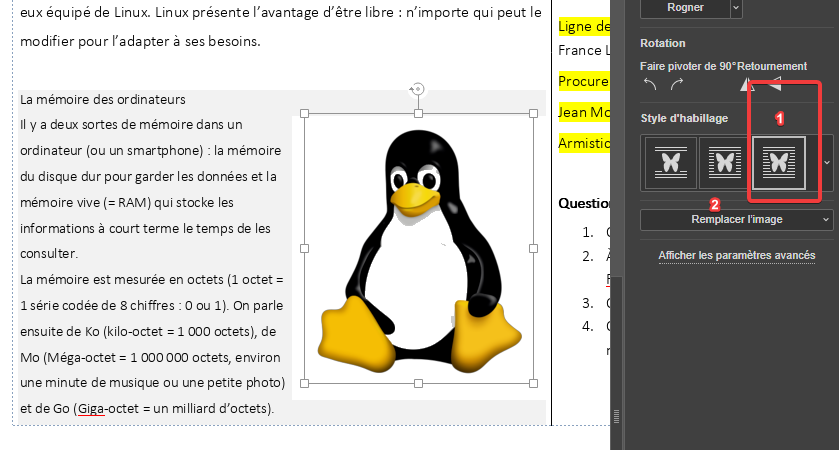Click the text 'du disque dur pour garder les données'
839x450 pixels.
(134, 177)
